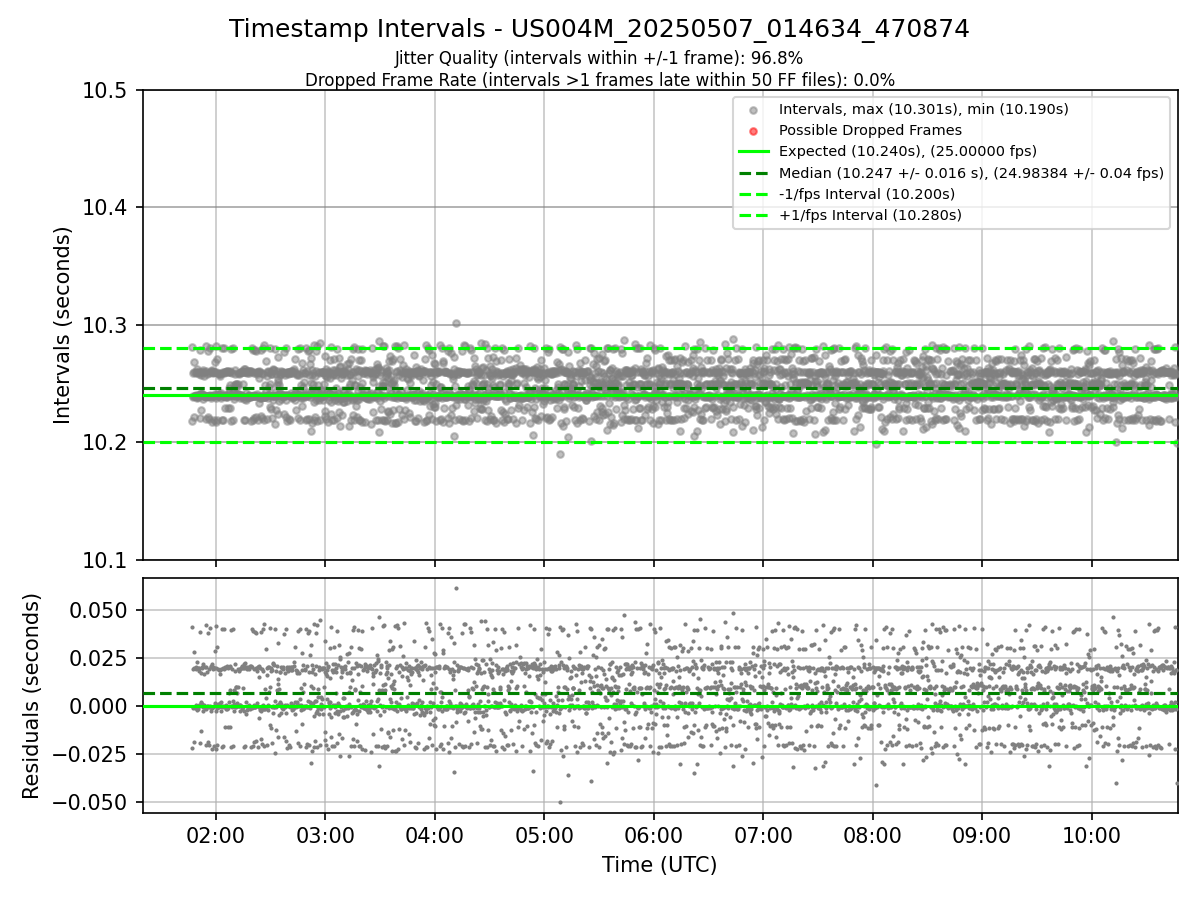Click the '02:00' time tick label
Image resolution: width=1200 pixels, height=900 pixels.
(216, 835)
